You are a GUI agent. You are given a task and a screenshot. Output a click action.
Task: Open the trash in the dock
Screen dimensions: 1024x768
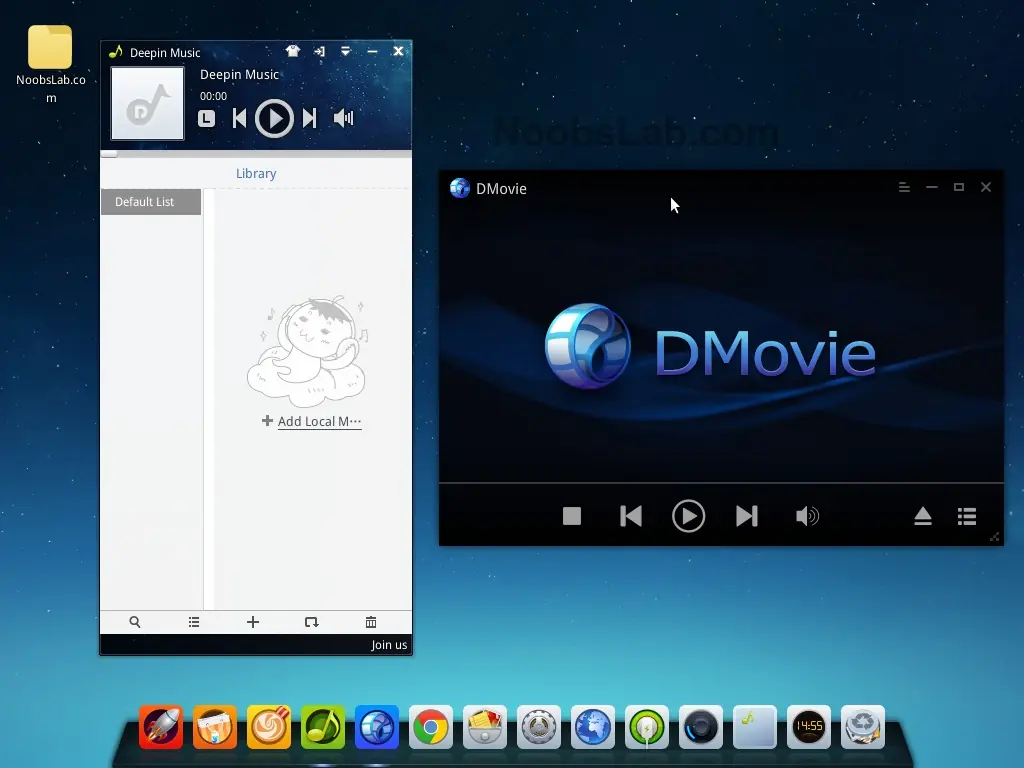point(863,726)
